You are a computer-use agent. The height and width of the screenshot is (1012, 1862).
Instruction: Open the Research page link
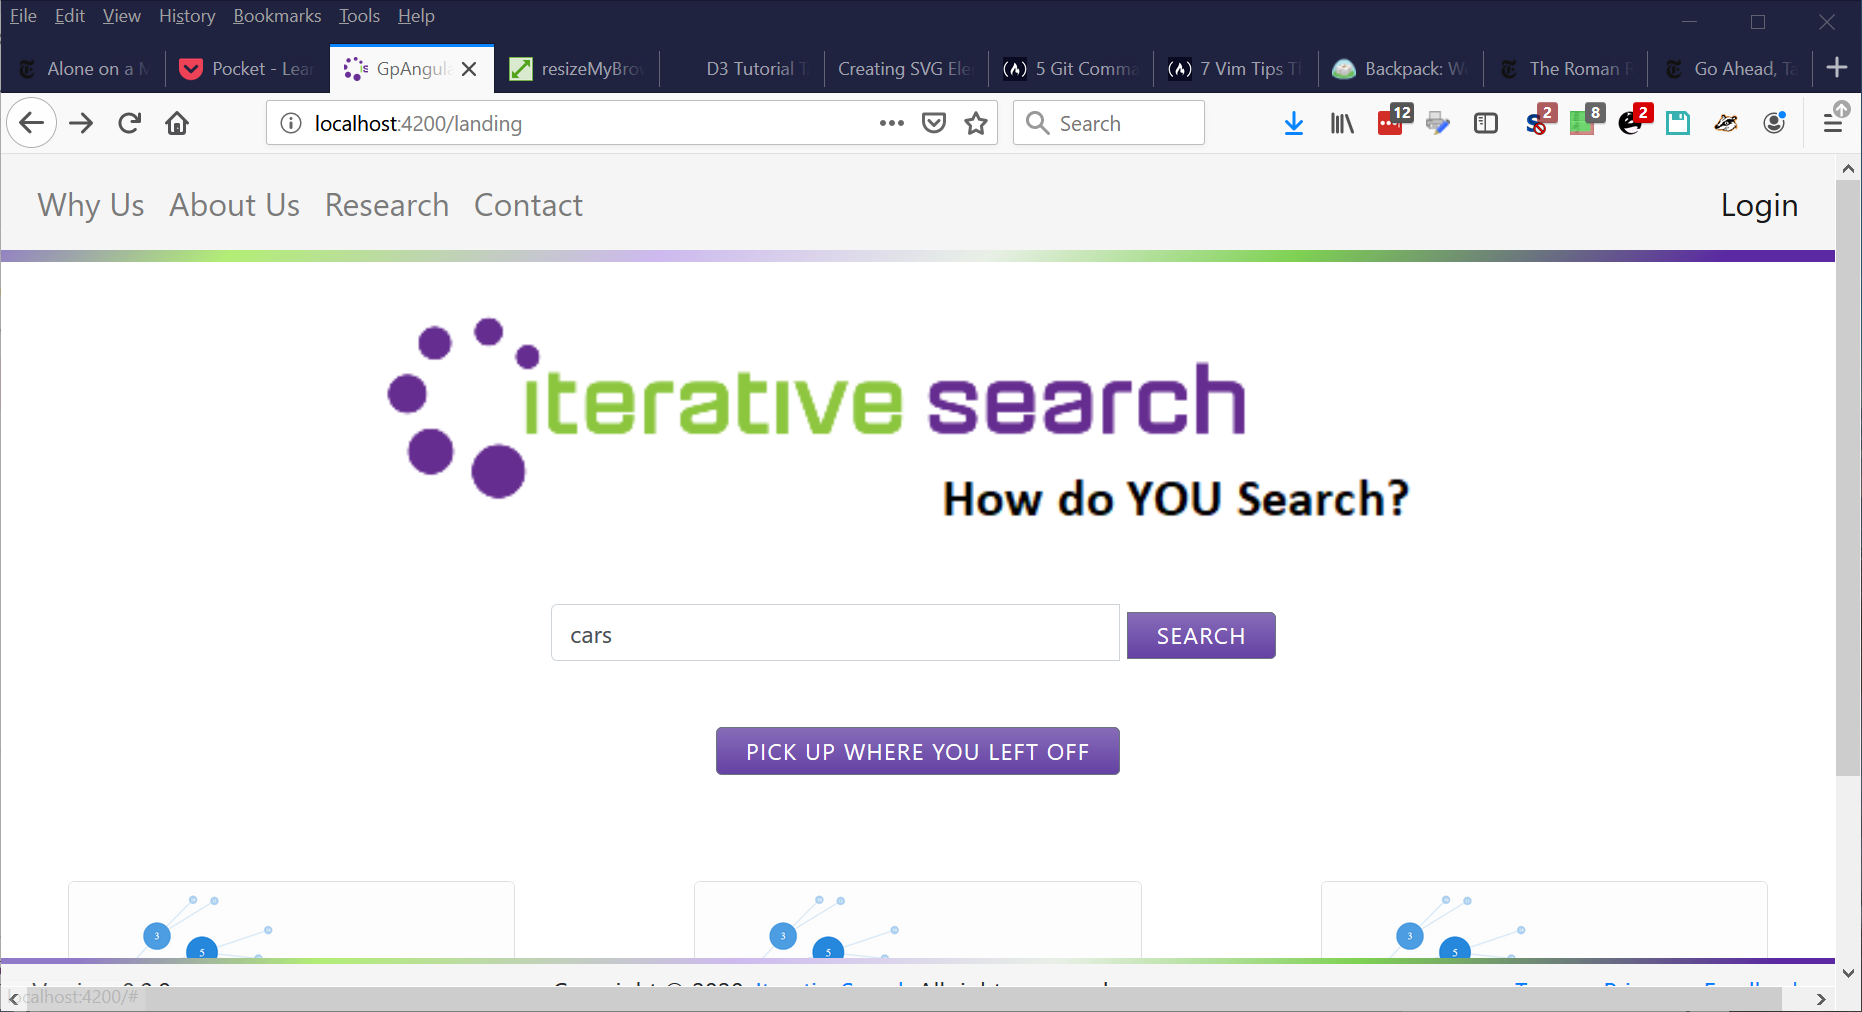tap(387, 205)
